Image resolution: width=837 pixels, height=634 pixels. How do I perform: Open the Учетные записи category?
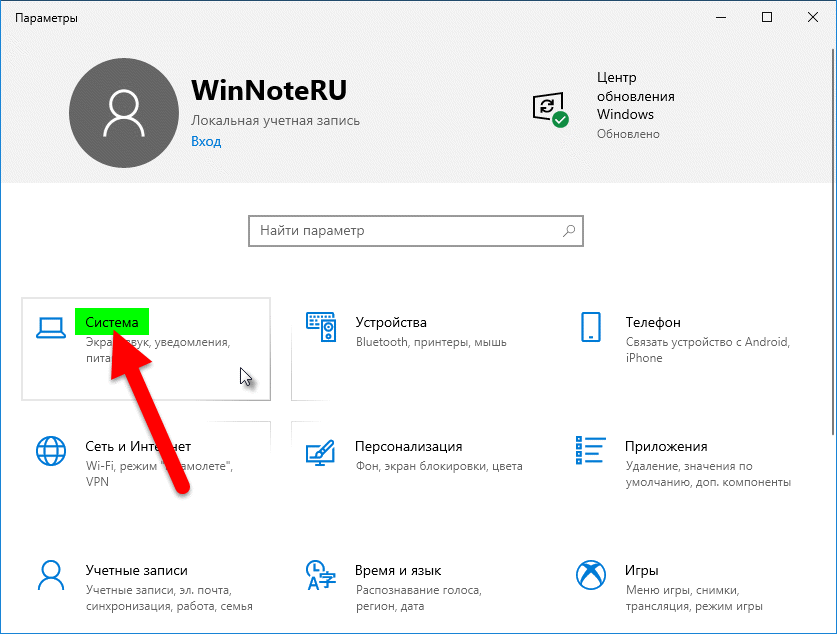137,570
